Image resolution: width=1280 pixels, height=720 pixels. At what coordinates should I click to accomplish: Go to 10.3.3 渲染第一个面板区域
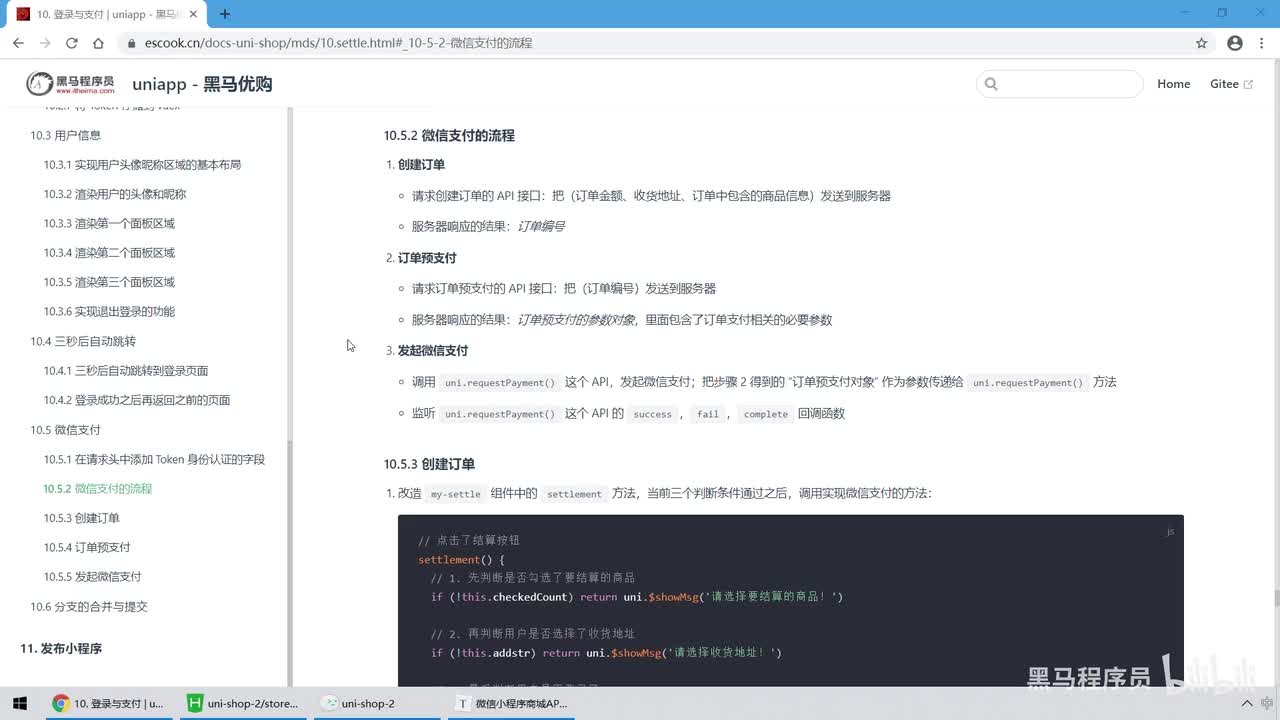point(109,223)
